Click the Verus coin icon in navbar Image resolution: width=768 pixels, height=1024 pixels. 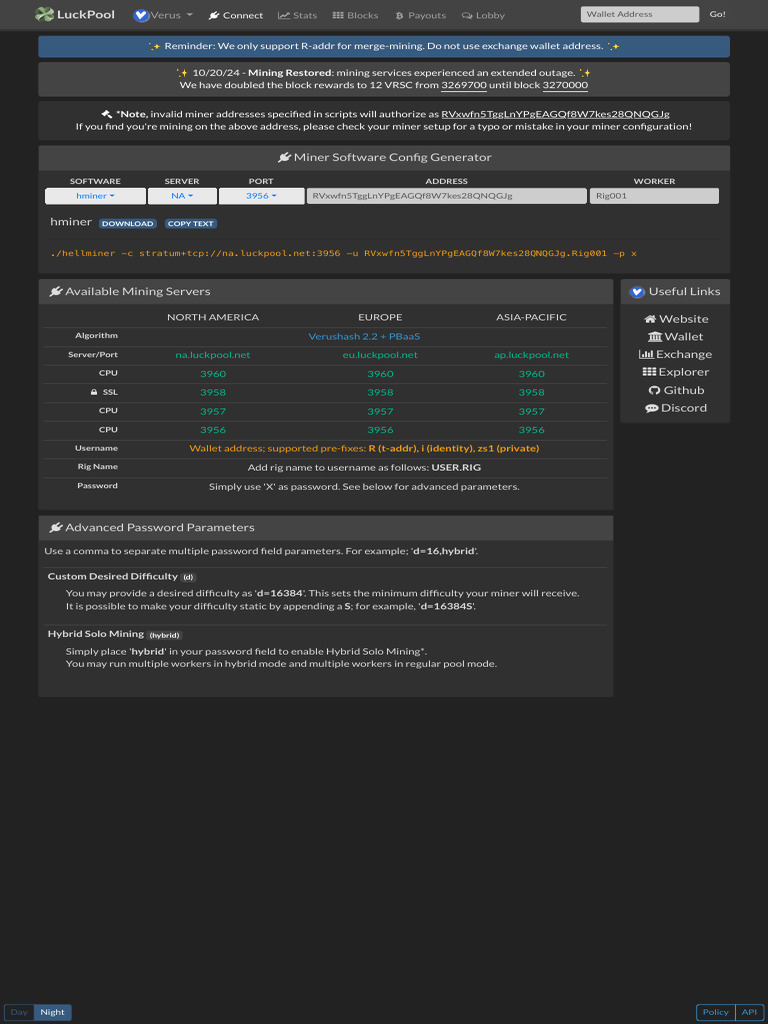pyautogui.click(x=141, y=15)
